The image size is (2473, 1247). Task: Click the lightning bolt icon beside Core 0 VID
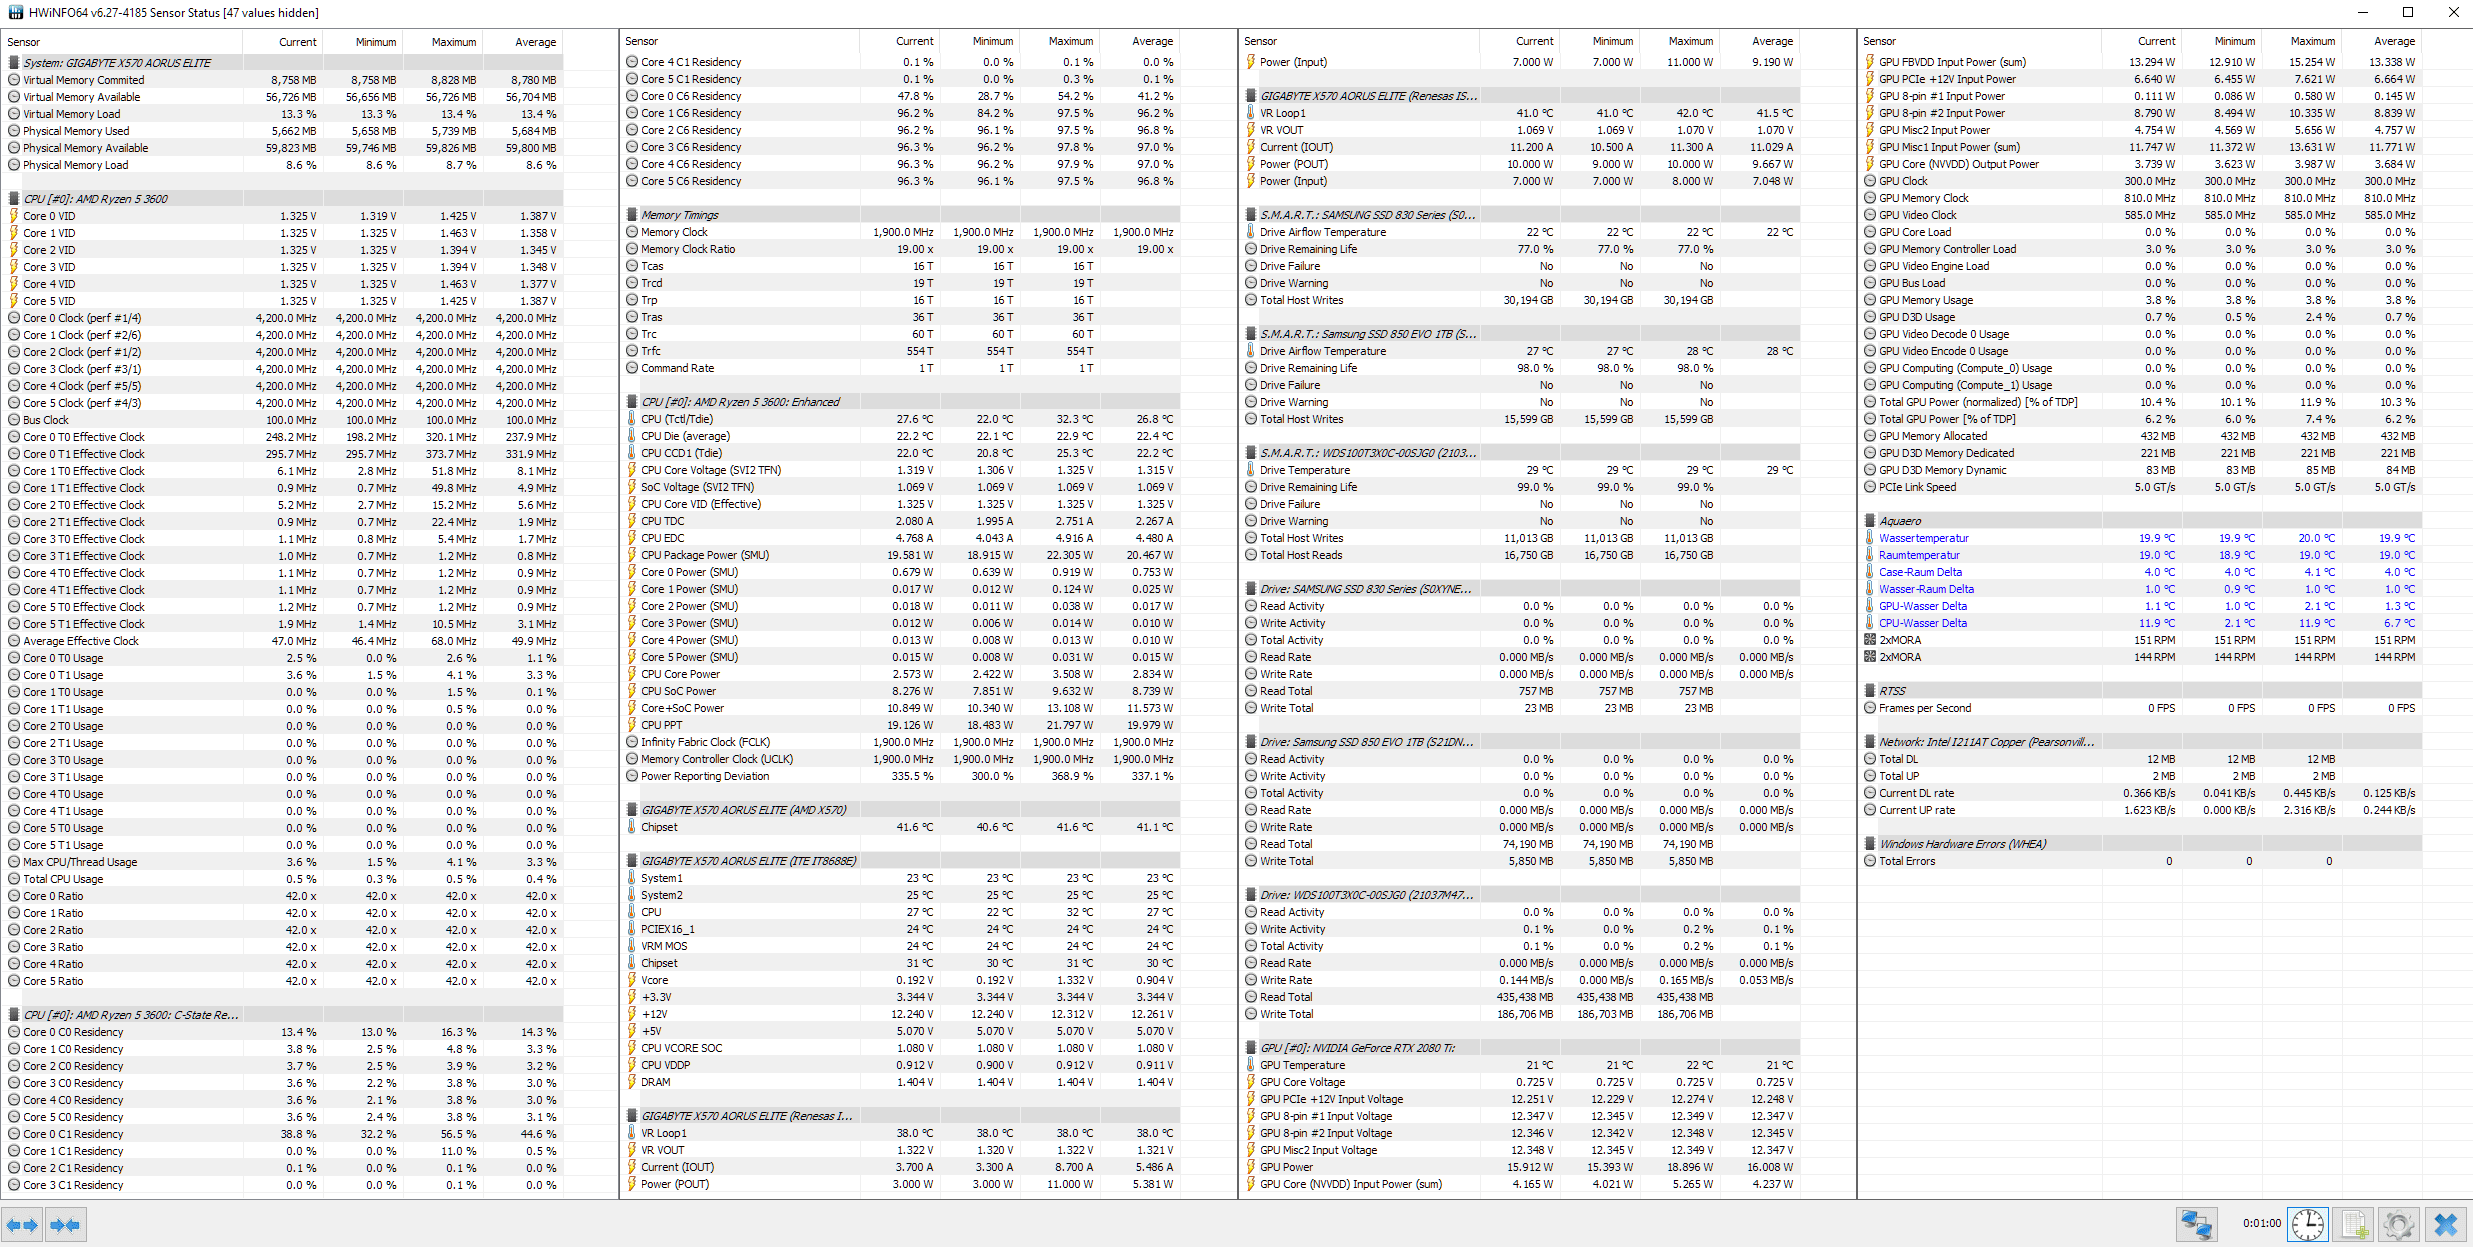coord(14,216)
